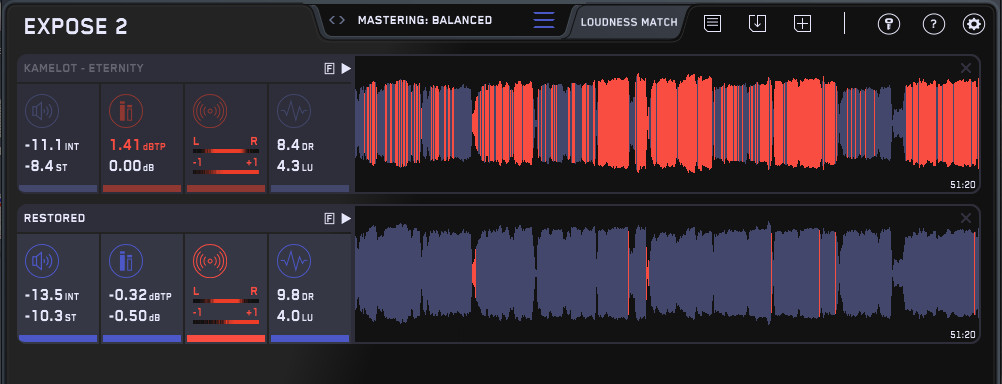Open the help question mark icon

[x=934, y=24]
